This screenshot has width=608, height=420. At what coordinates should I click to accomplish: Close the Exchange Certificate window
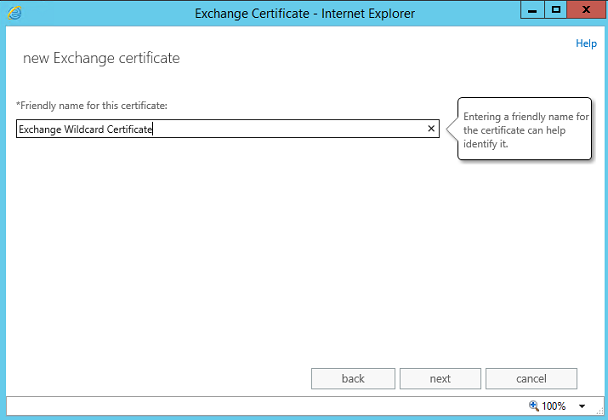tap(586, 10)
